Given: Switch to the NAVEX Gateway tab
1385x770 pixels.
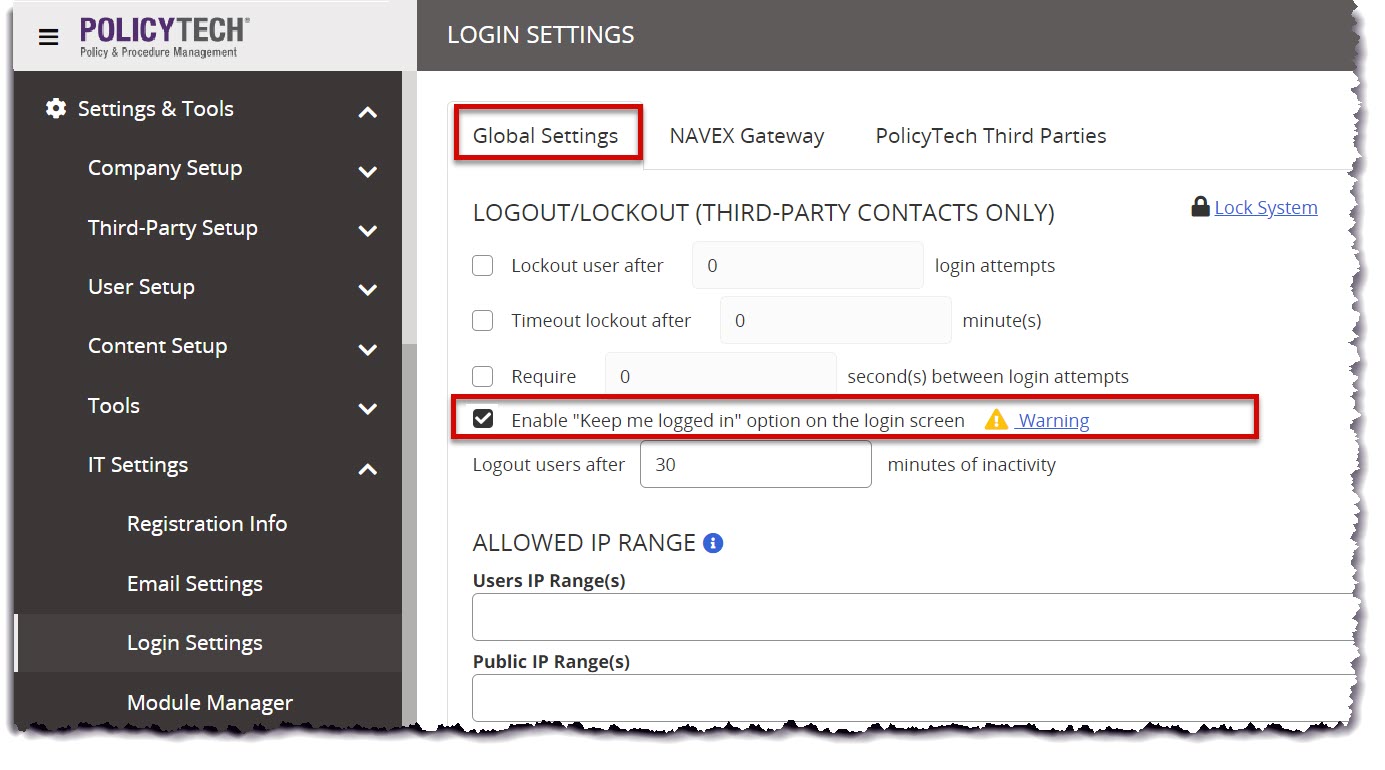Looking at the screenshot, I should tap(746, 135).
